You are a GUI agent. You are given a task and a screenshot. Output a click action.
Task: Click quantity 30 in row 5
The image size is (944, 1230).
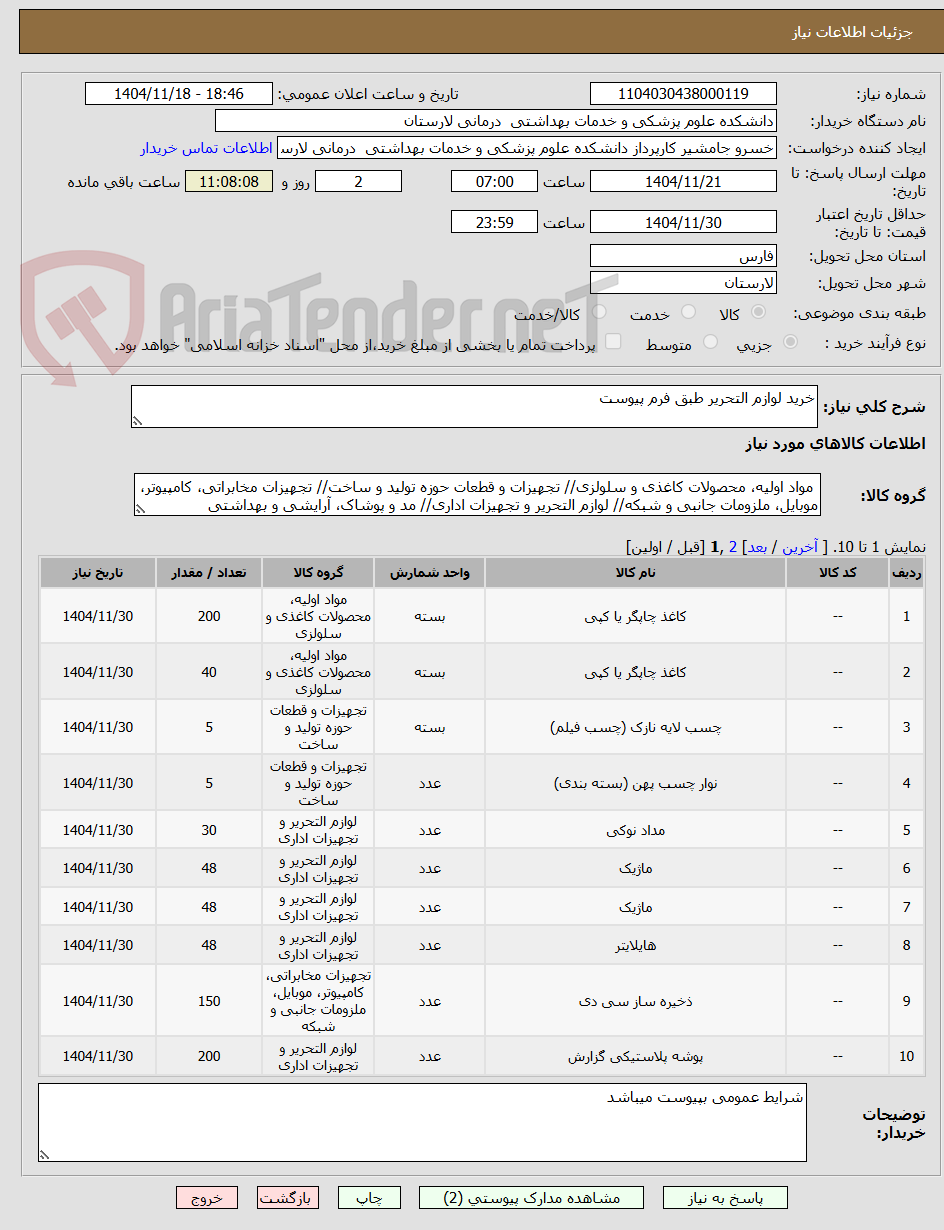tap(209, 830)
